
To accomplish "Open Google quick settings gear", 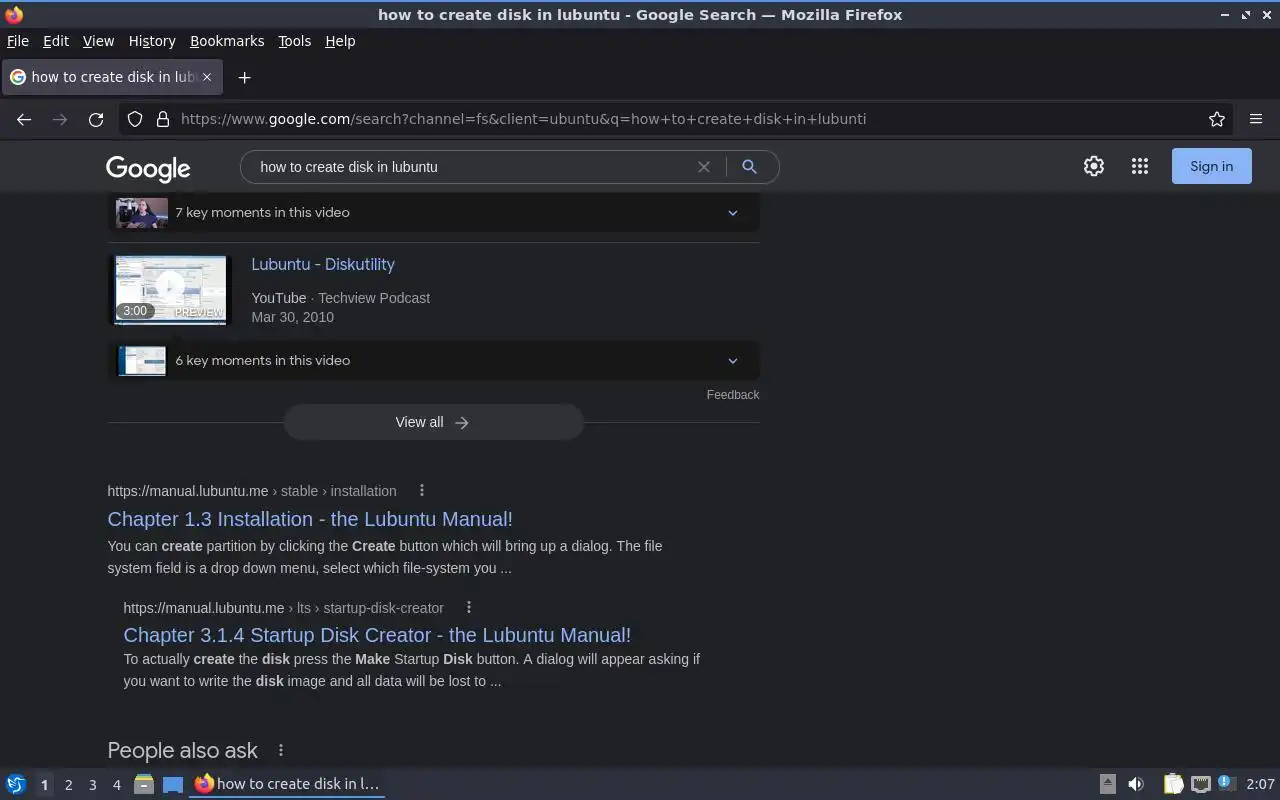I will click(x=1094, y=167).
